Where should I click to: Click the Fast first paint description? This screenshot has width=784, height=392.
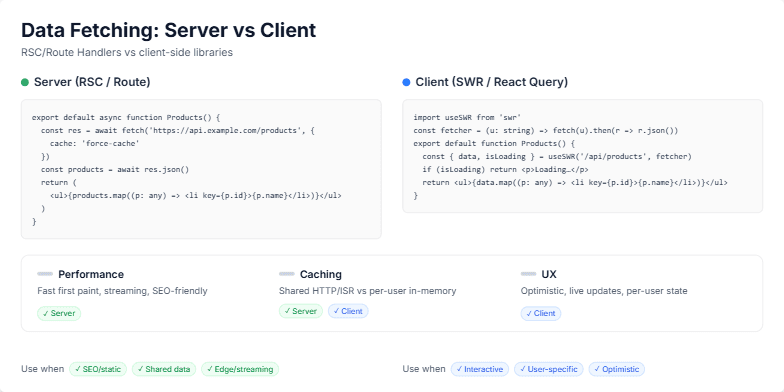click(122, 290)
